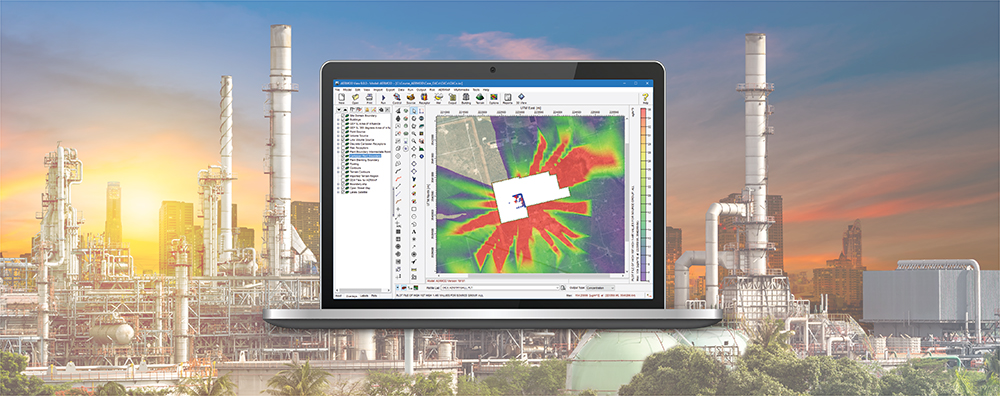Open the Receptor pathway icon
Viewport: 1000px width, 396px height.
pos(424,99)
